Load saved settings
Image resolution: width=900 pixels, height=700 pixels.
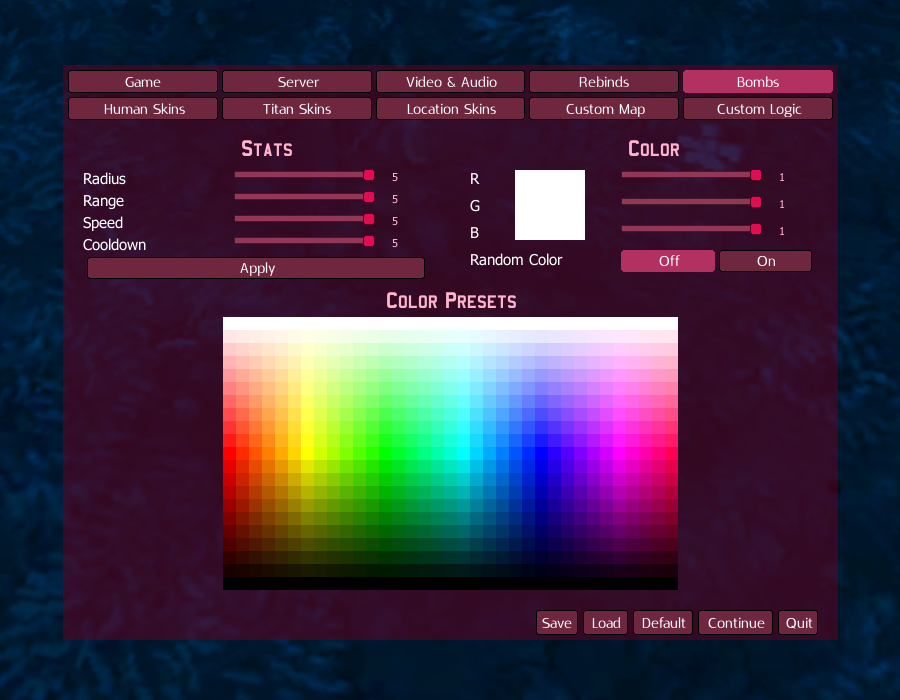coord(606,623)
